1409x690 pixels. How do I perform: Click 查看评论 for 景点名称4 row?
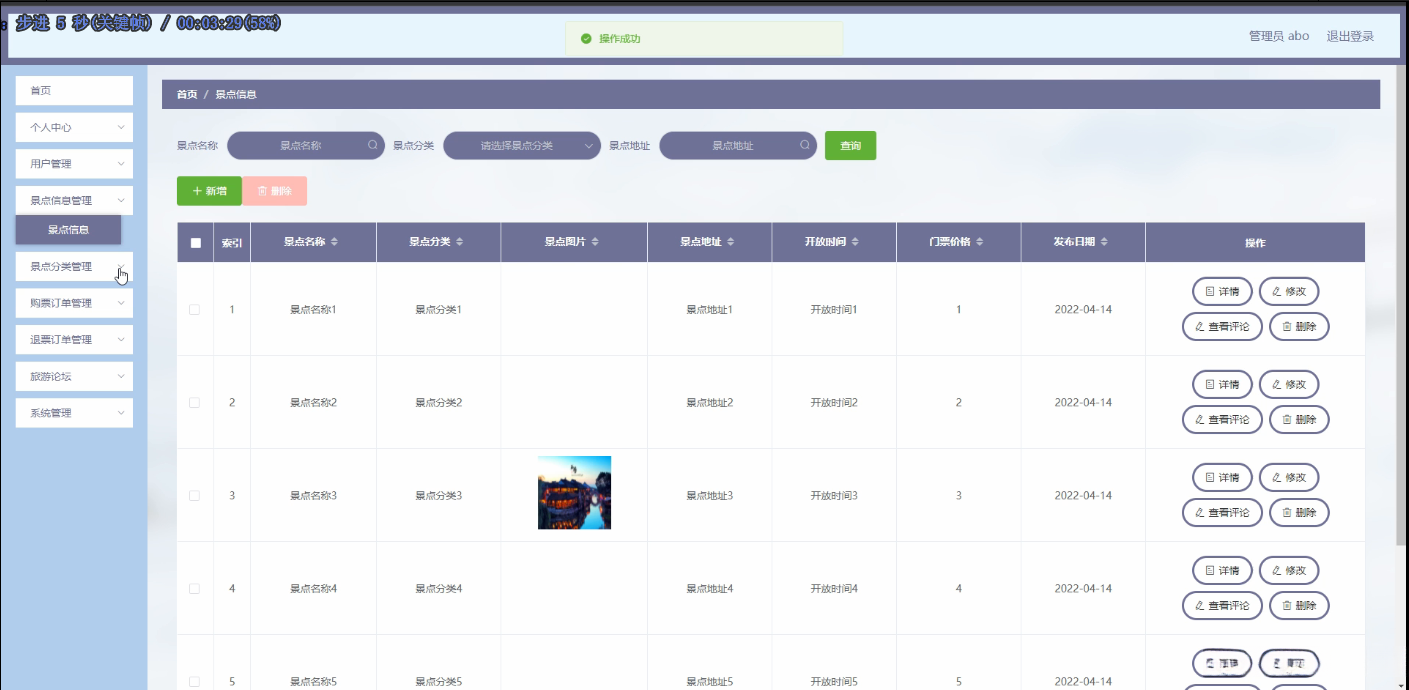[1222, 605]
